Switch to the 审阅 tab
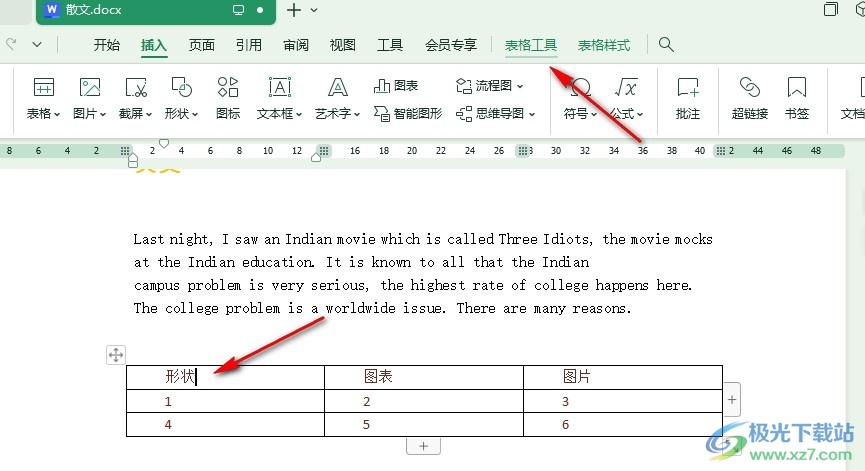 [296, 45]
